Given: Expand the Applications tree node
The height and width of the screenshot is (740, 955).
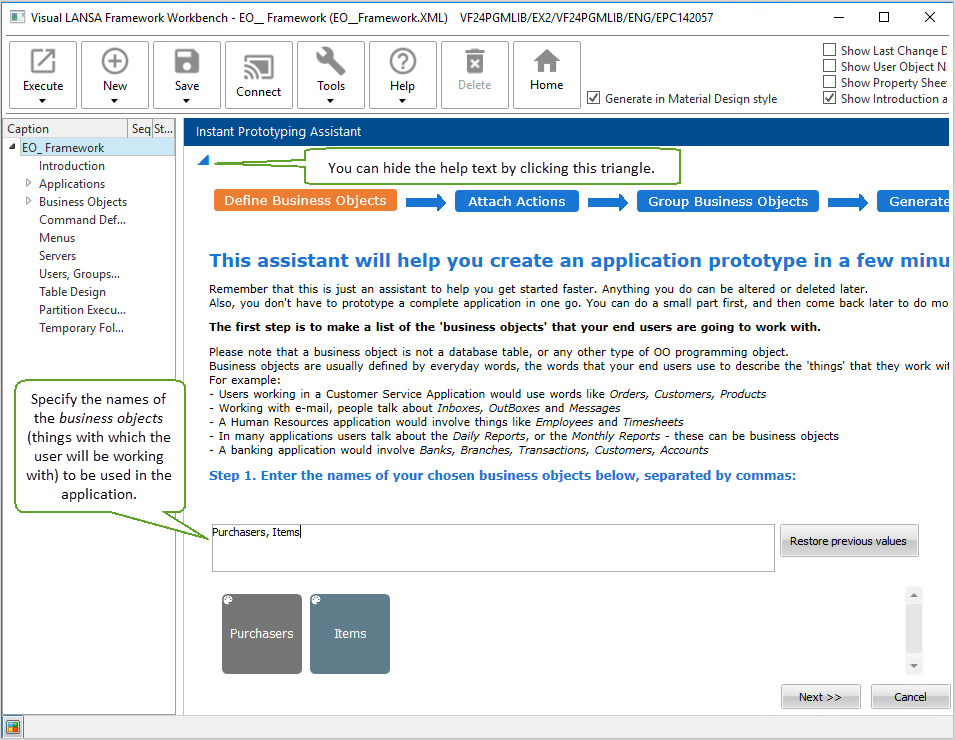Looking at the screenshot, I should coord(28,183).
